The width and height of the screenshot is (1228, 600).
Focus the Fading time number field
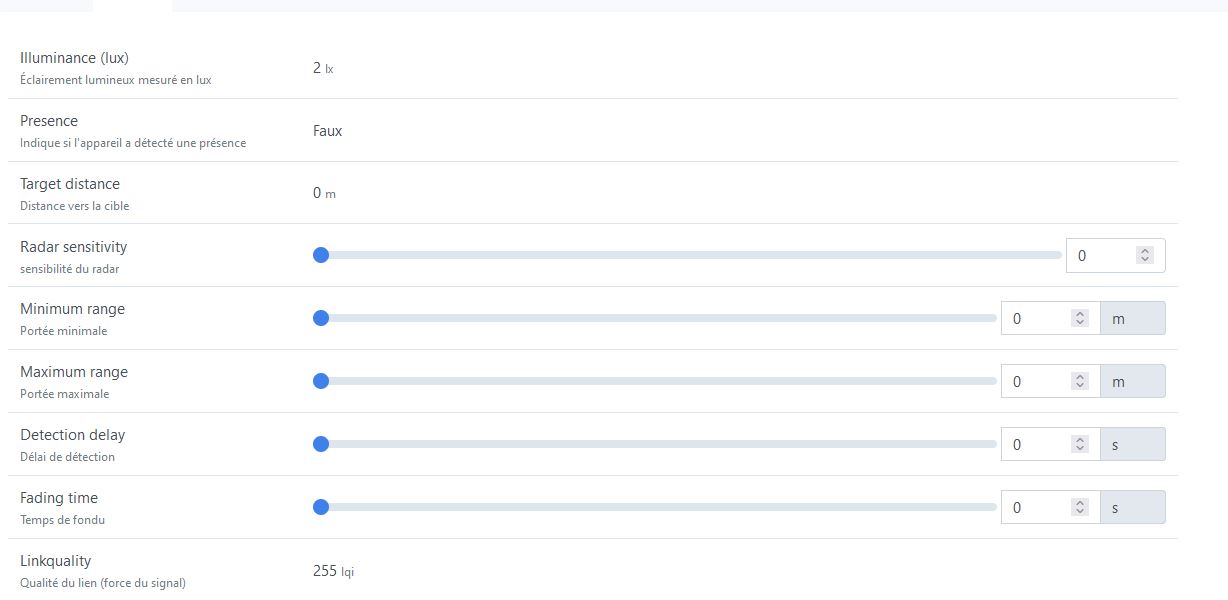coord(1050,507)
